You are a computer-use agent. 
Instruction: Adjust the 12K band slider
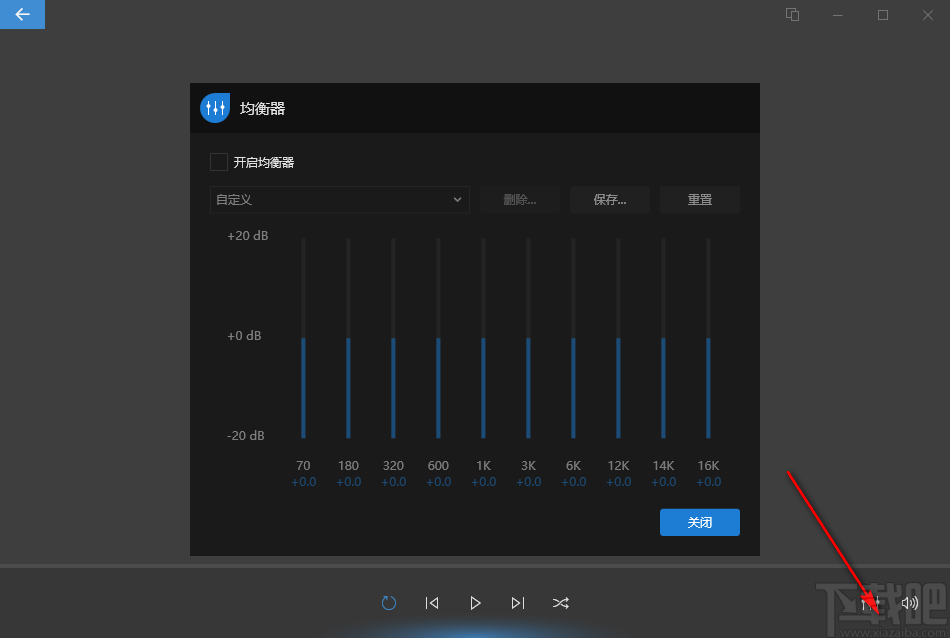tap(619, 338)
